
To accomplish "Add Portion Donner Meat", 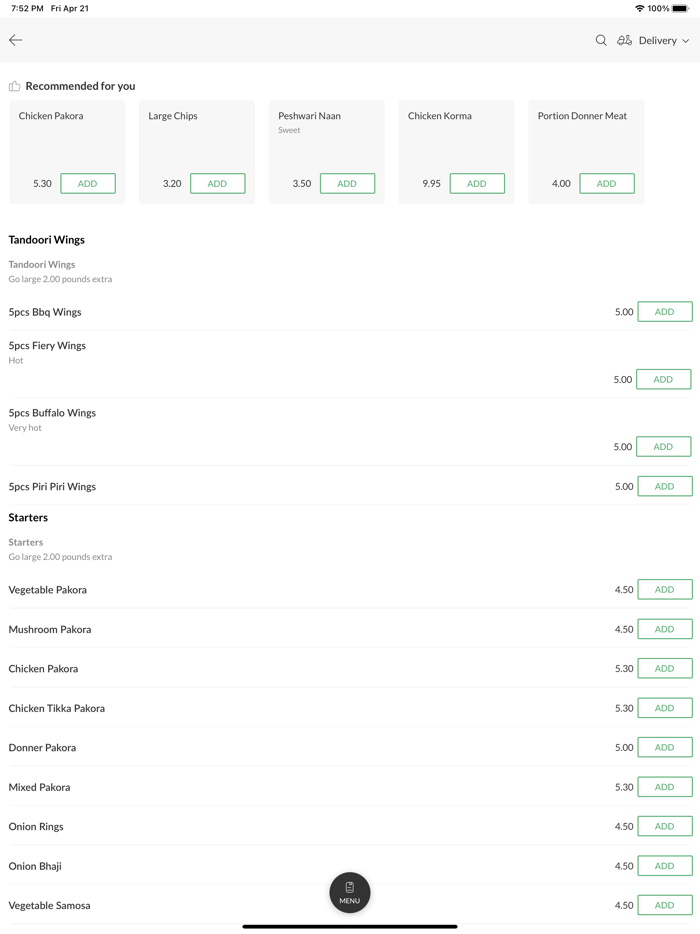I will click(x=606, y=183).
